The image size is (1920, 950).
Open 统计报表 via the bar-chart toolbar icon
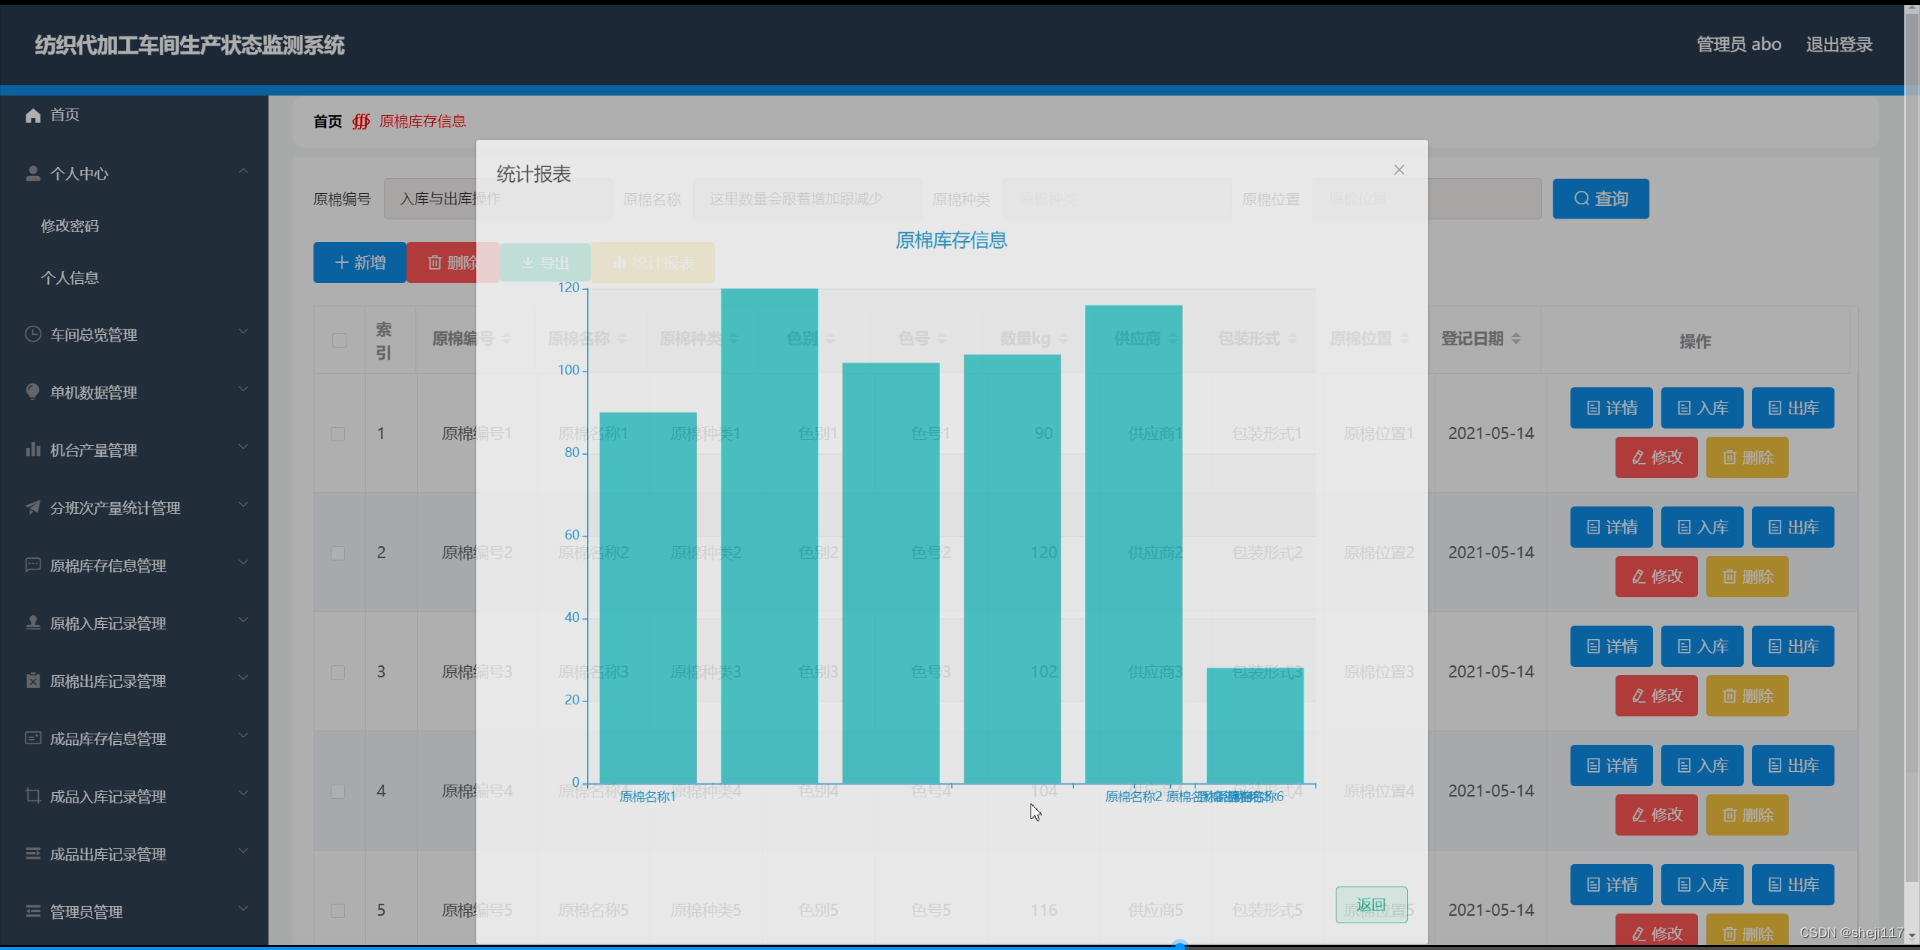(x=621, y=262)
